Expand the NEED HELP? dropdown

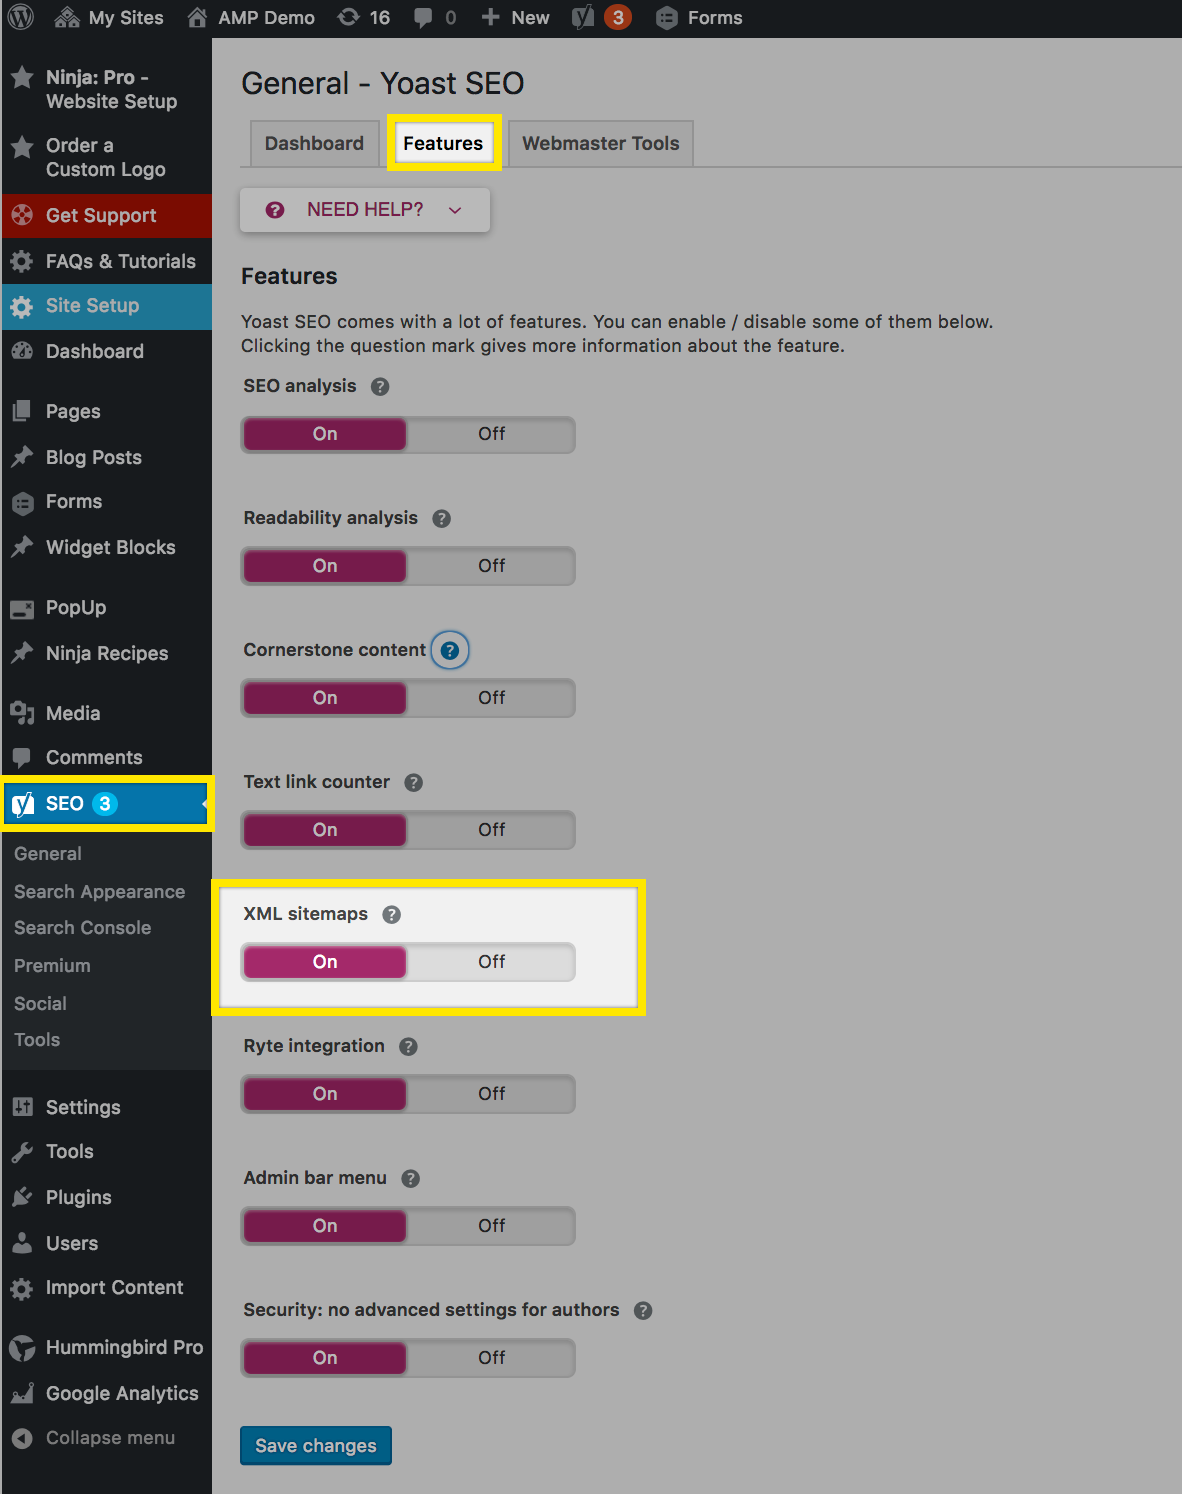point(365,210)
